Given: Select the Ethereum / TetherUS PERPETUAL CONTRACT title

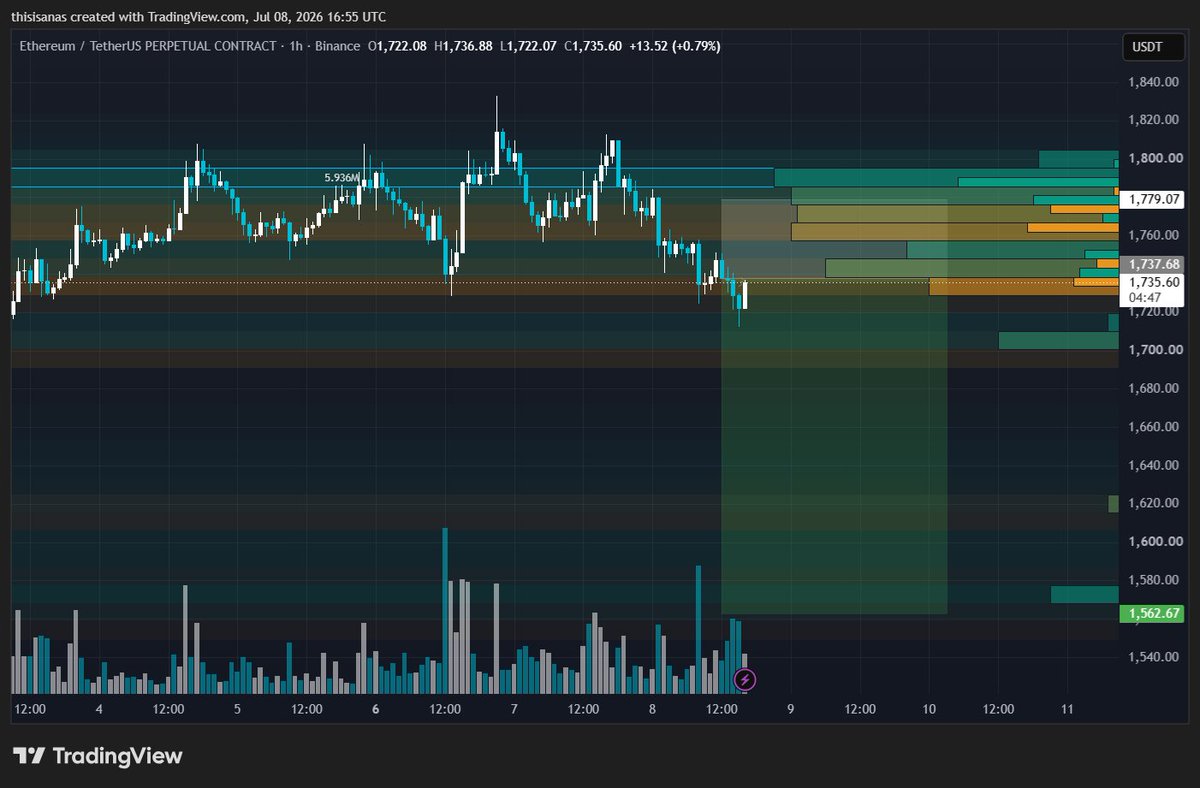Looking at the screenshot, I should [x=146, y=46].
